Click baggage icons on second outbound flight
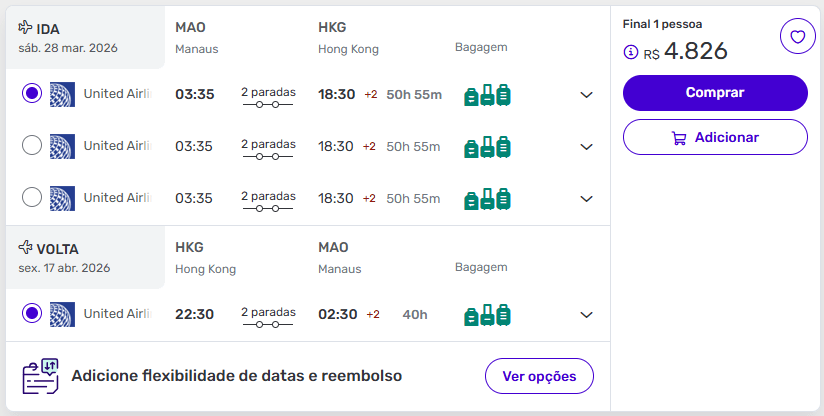This screenshot has height=416, width=824. [487, 147]
